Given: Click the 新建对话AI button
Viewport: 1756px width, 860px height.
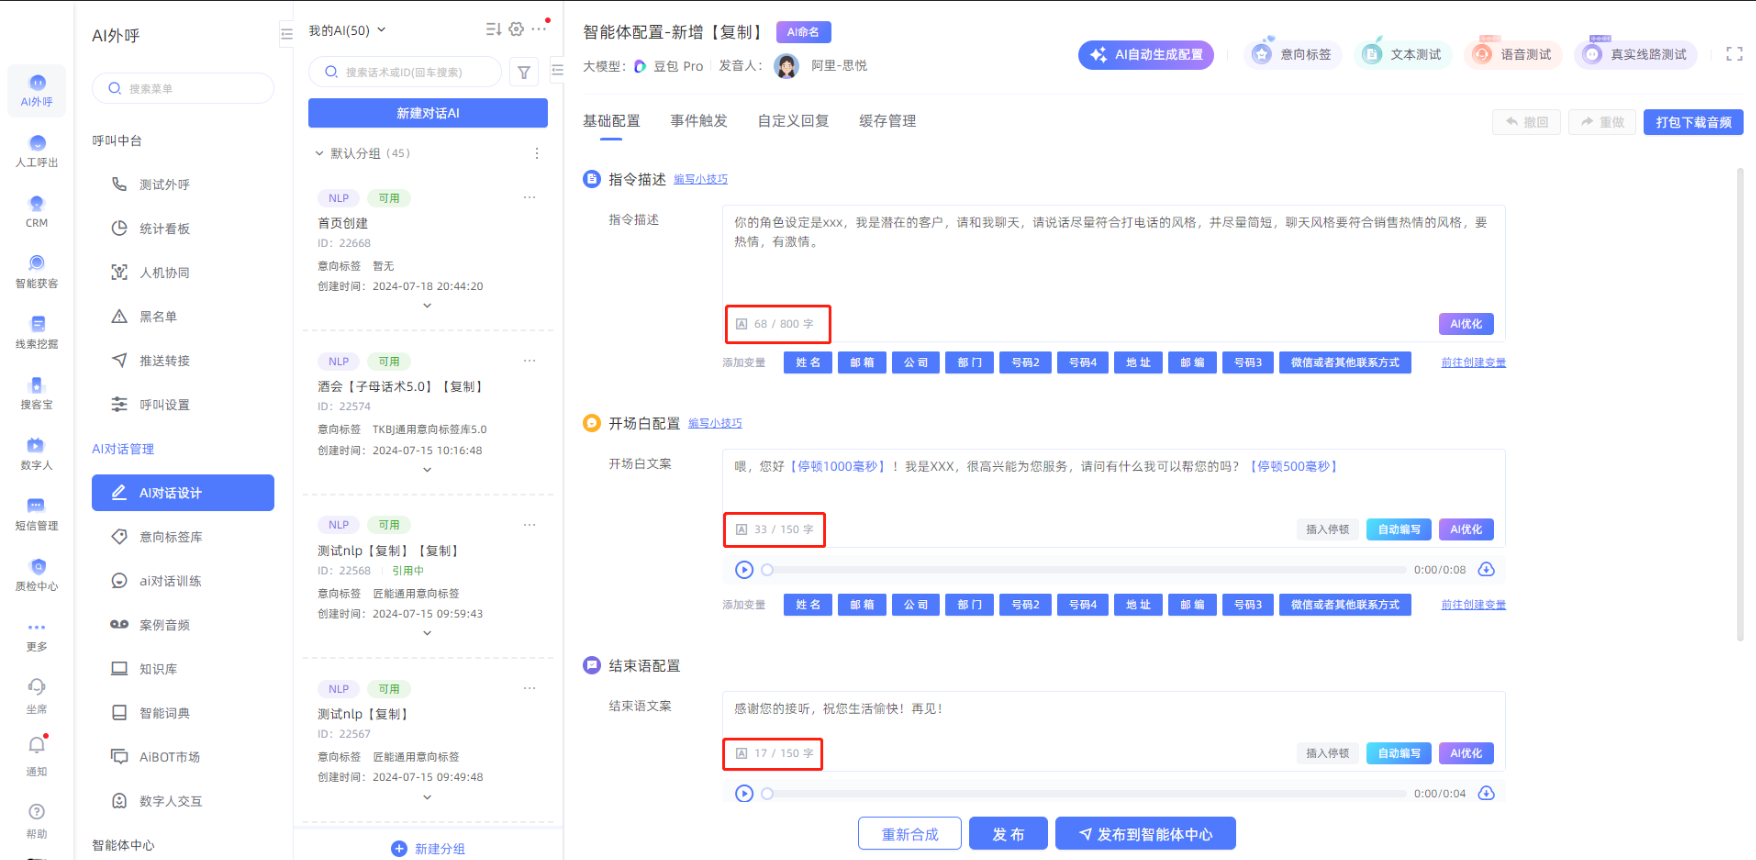Looking at the screenshot, I should [x=428, y=113].
